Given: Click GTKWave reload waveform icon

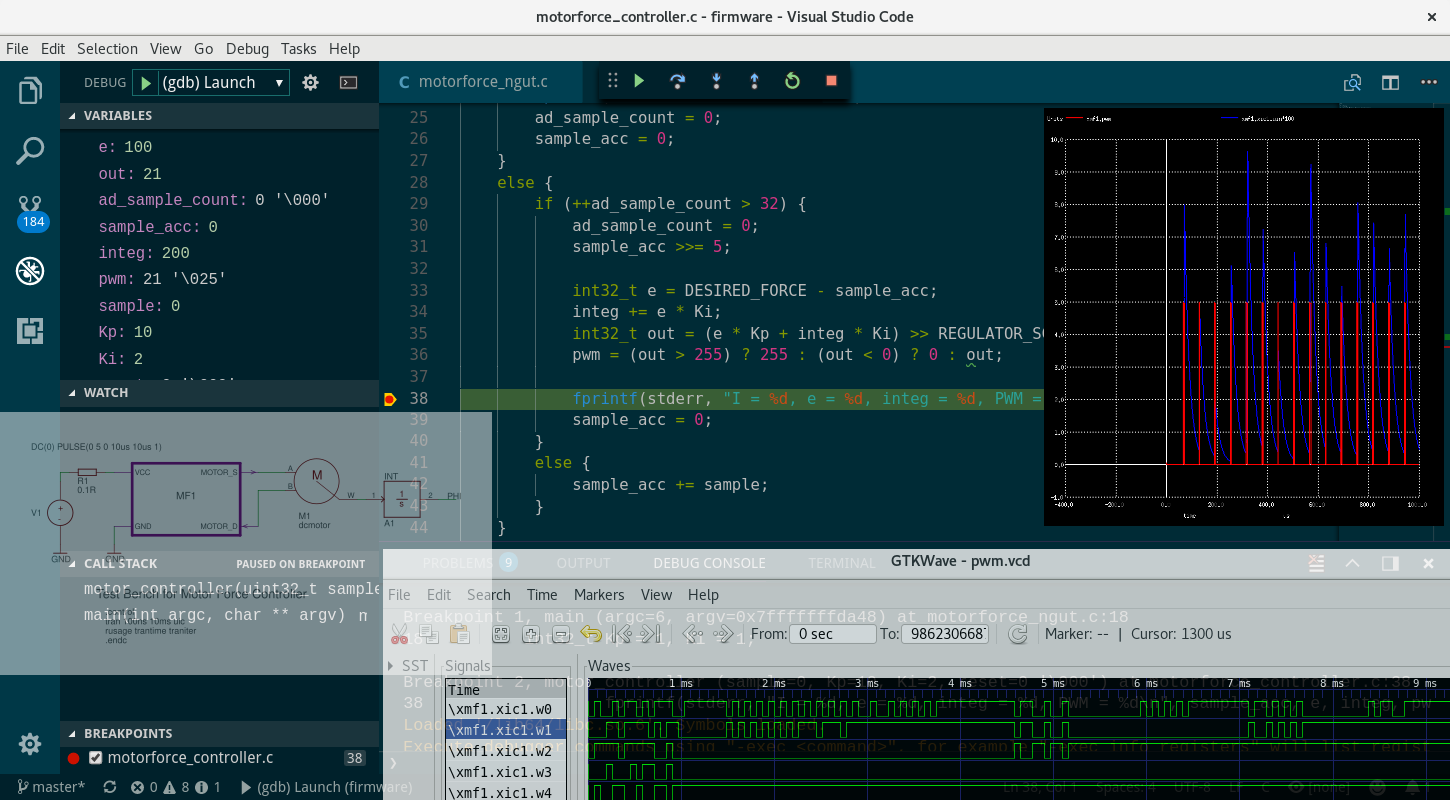Looking at the screenshot, I should 1018,634.
